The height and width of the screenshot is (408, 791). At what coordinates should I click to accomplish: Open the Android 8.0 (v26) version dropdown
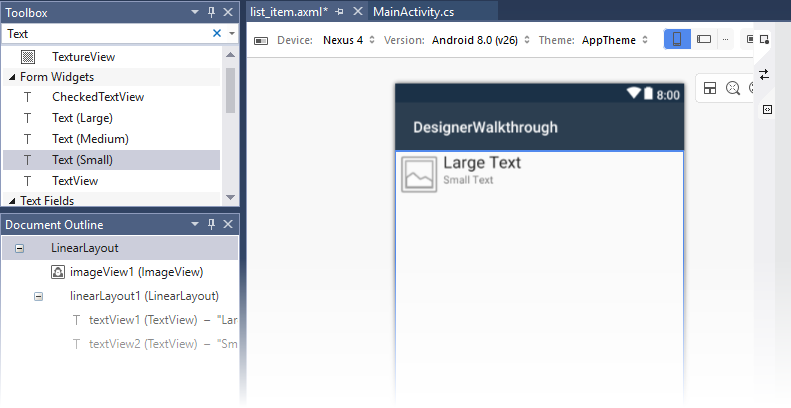pos(481,40)
